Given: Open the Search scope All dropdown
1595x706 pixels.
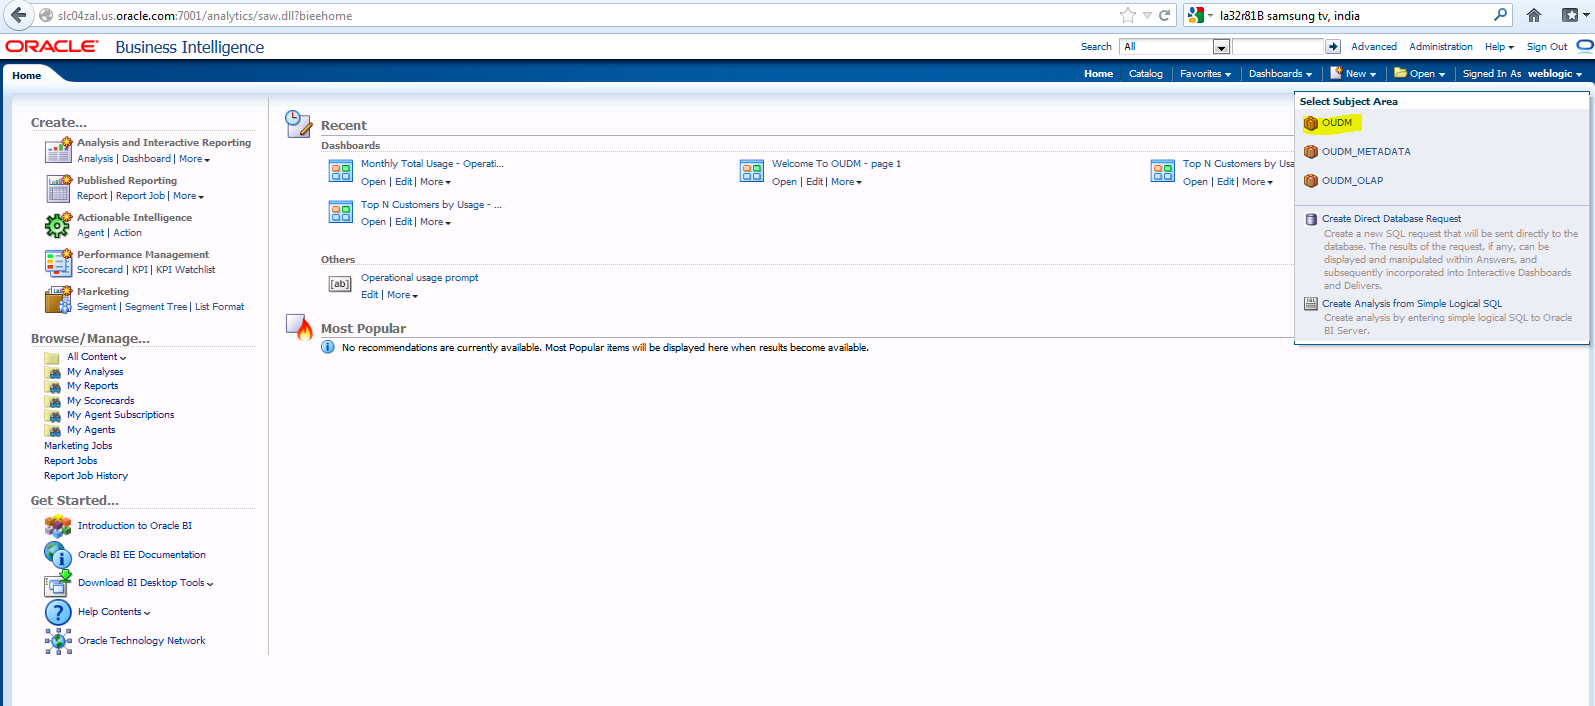Looking at the screenshot, I should (x=1221, y=47).
